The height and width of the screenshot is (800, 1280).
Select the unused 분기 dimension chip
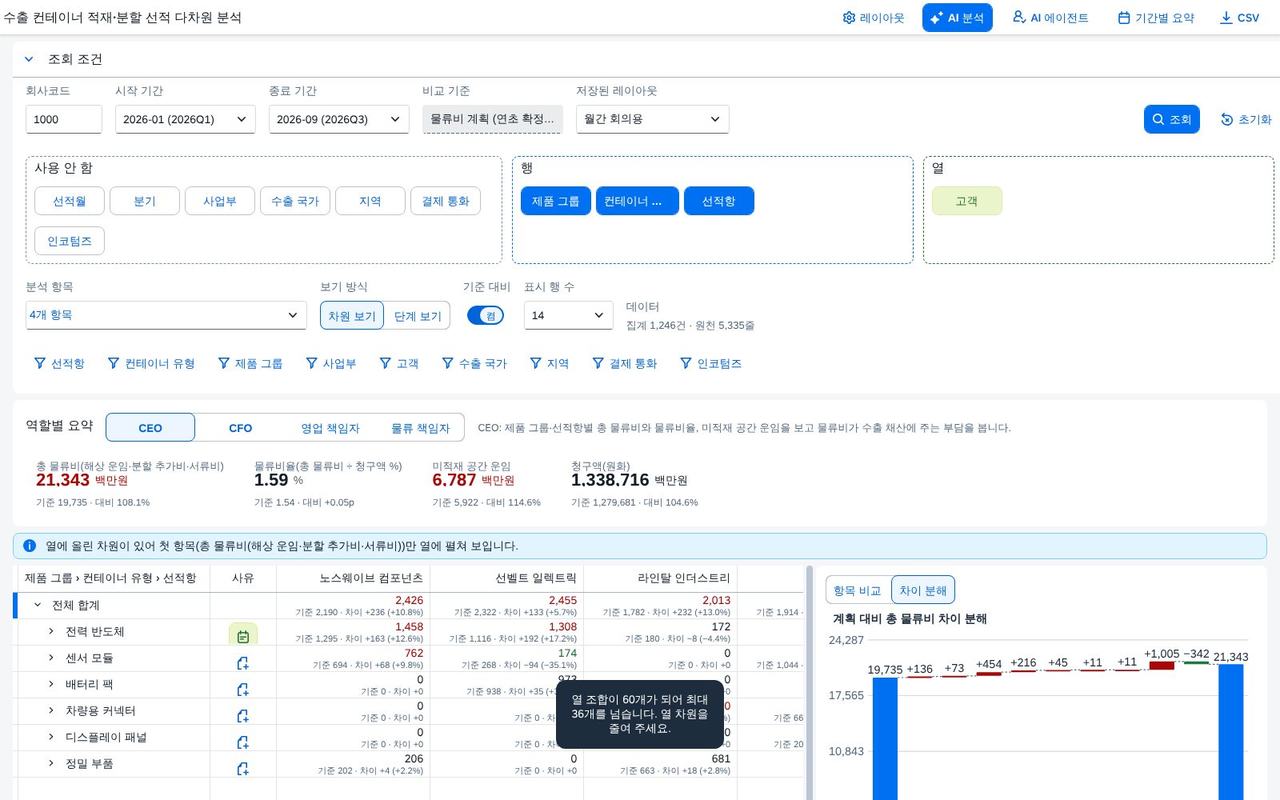145,201
